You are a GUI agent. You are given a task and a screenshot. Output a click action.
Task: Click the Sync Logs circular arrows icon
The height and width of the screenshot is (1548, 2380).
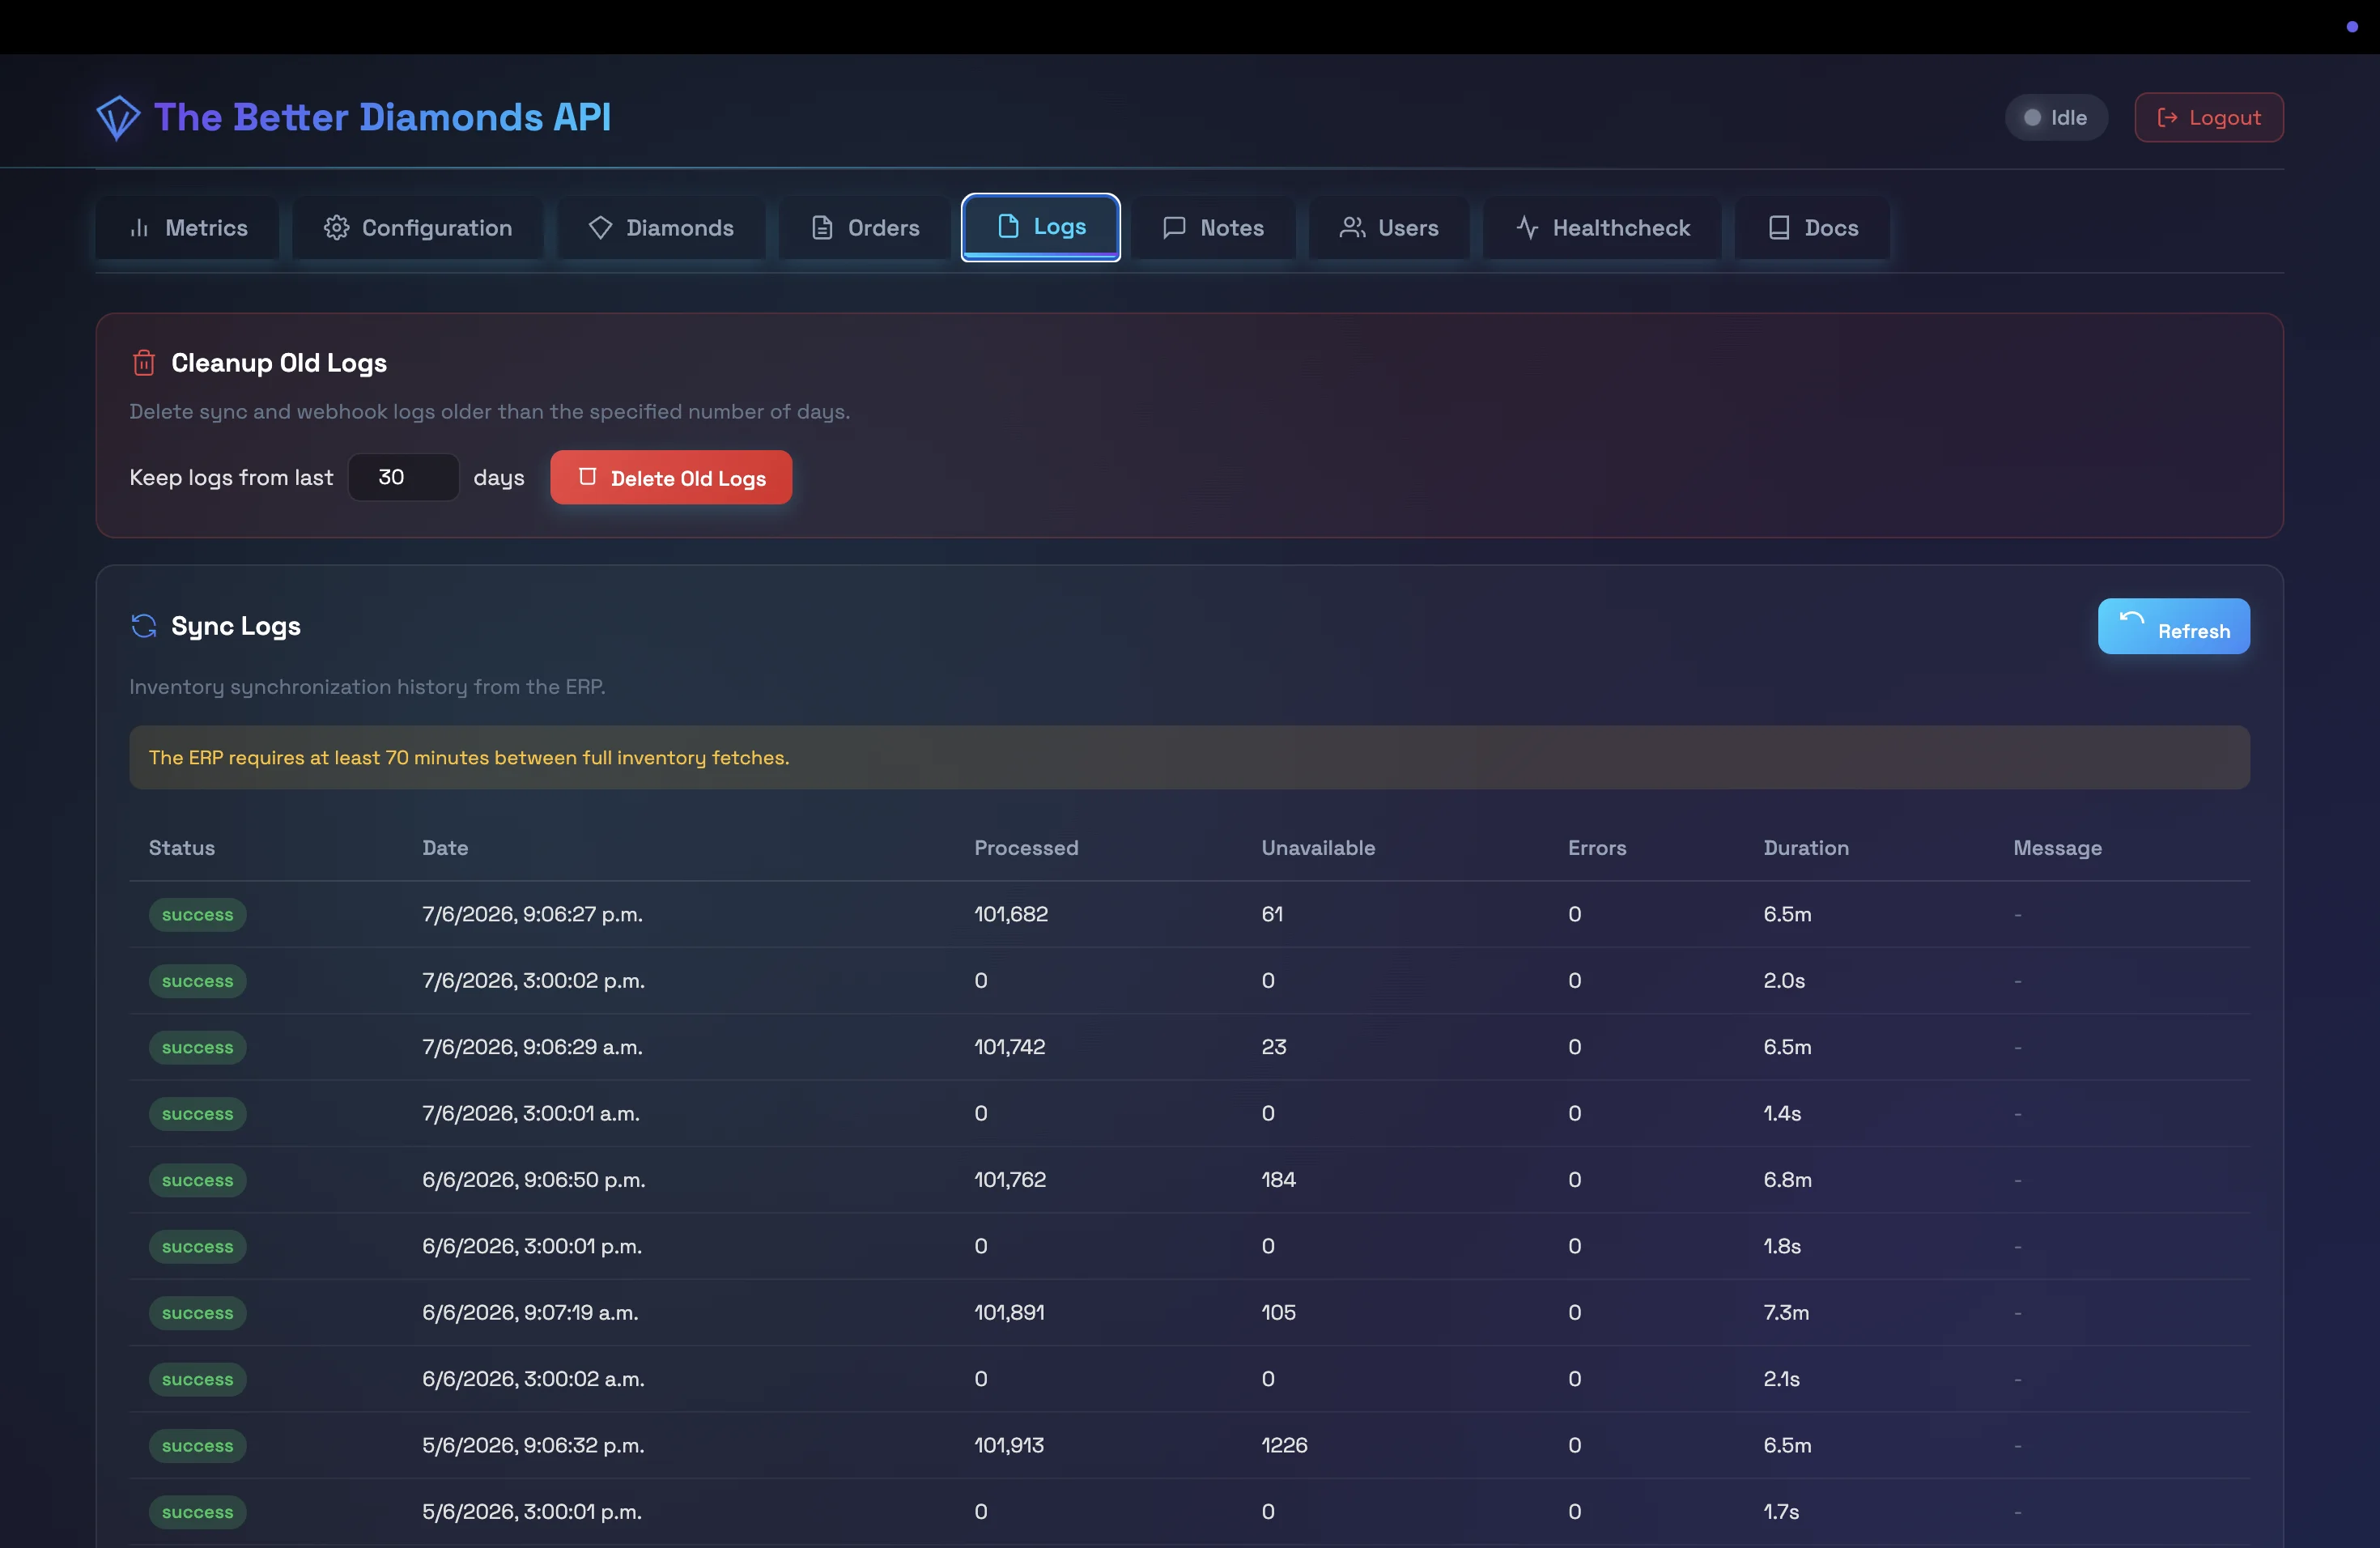point(144,626)
